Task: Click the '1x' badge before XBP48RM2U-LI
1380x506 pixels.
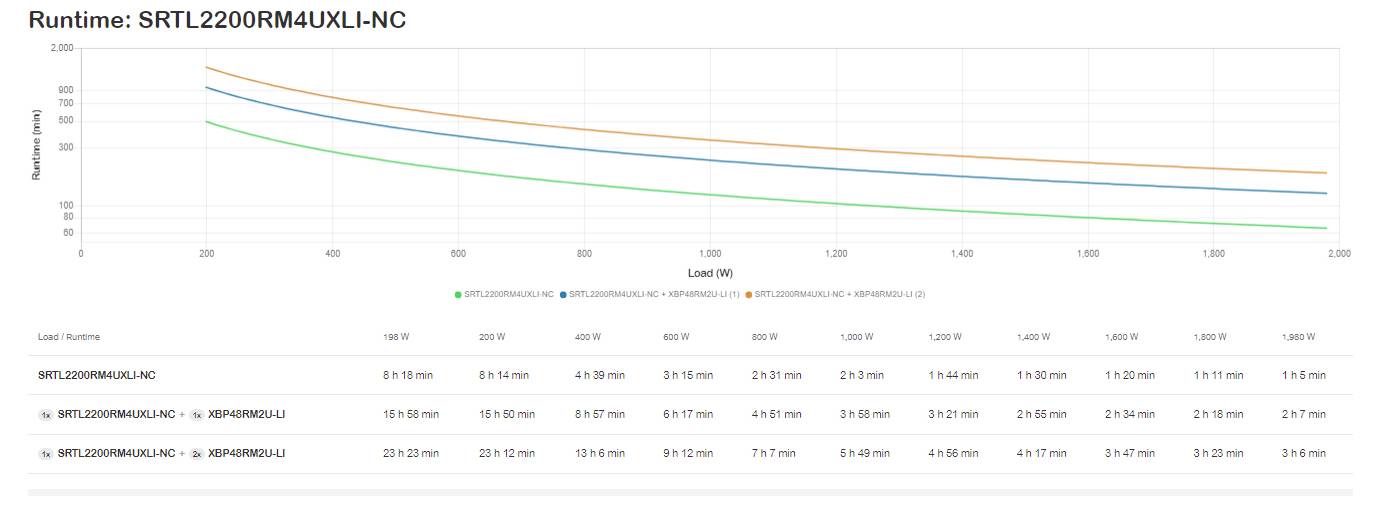Action: (197, 414)
